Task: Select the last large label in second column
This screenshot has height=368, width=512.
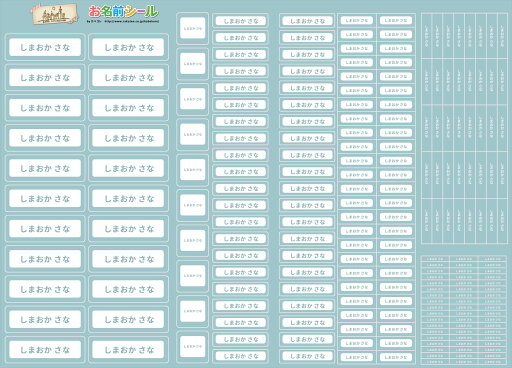Action: point(128,349)
